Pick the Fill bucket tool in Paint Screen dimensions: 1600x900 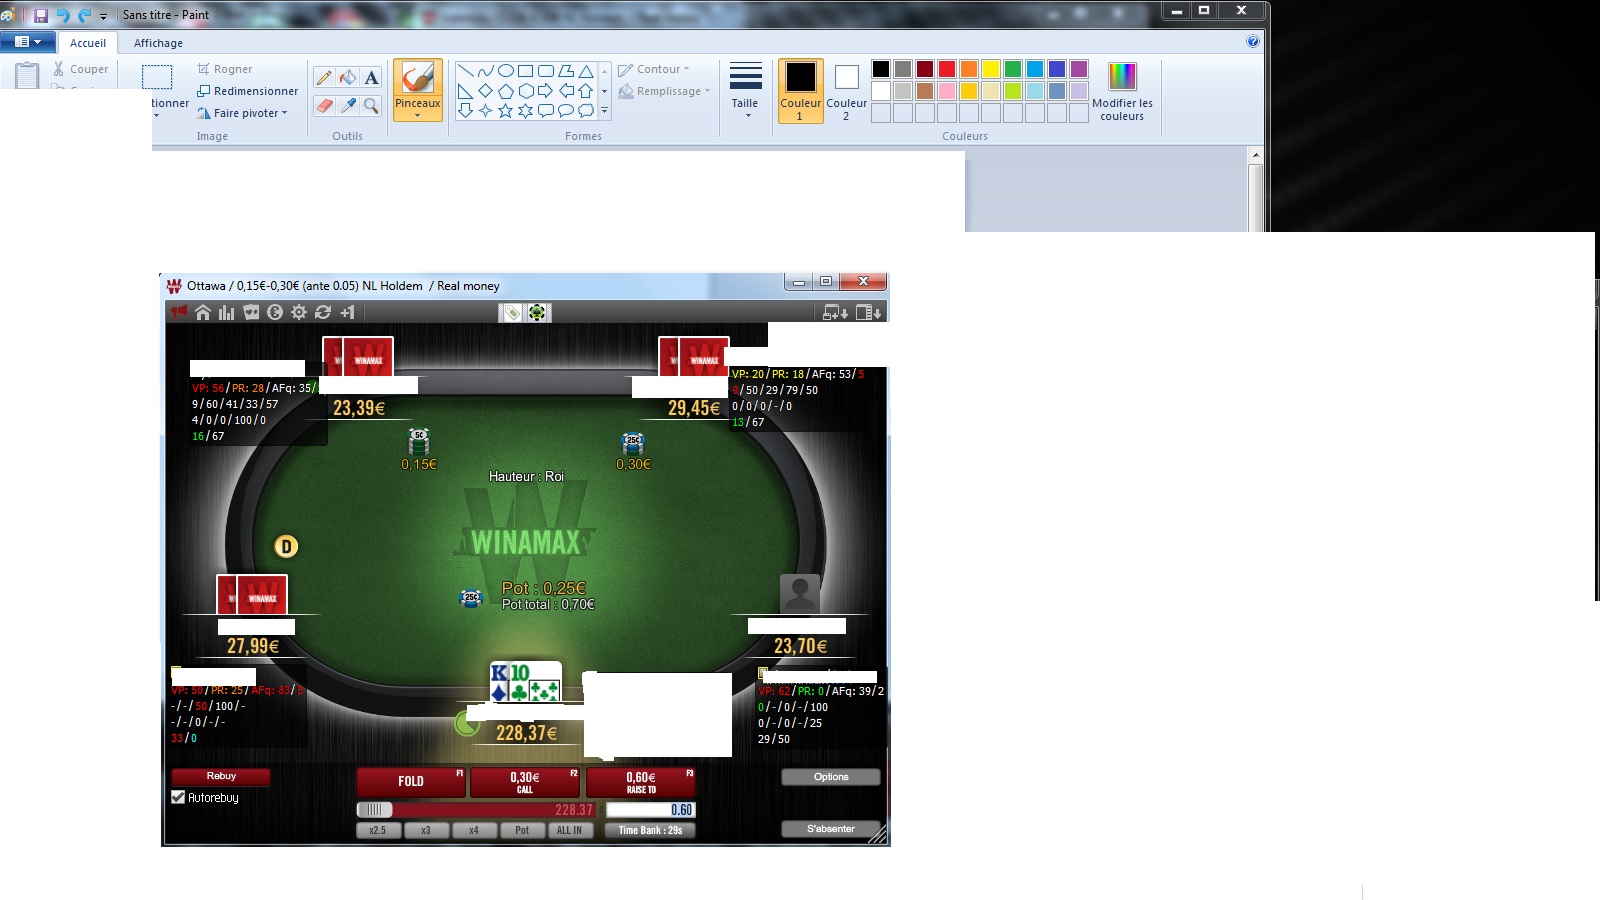pyautogui.click(x=348, y=78)
